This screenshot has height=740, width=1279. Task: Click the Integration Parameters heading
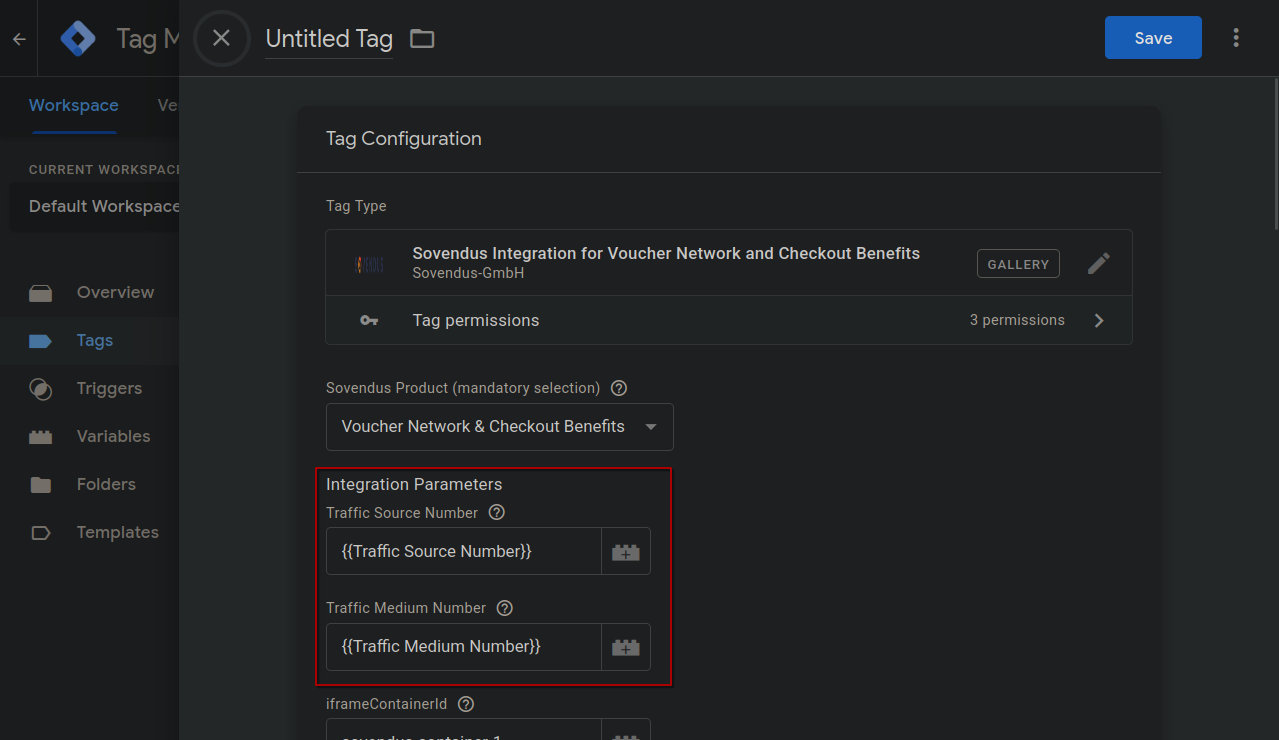point(414,485)
